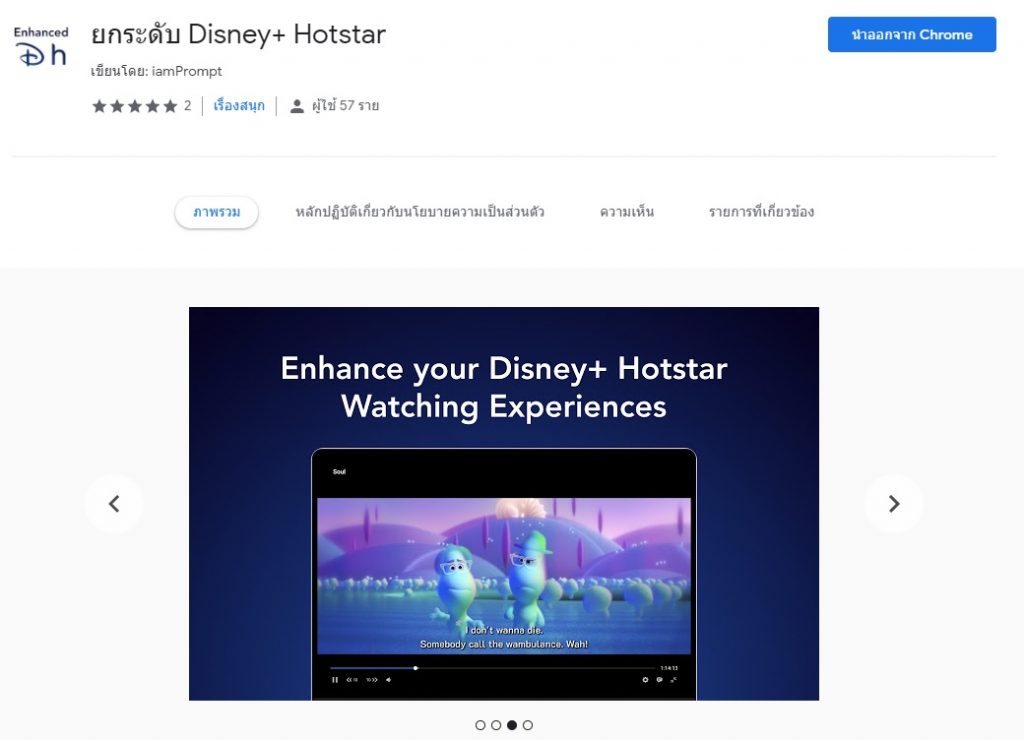Click the pause button in video preview

(x=335, y=680)
